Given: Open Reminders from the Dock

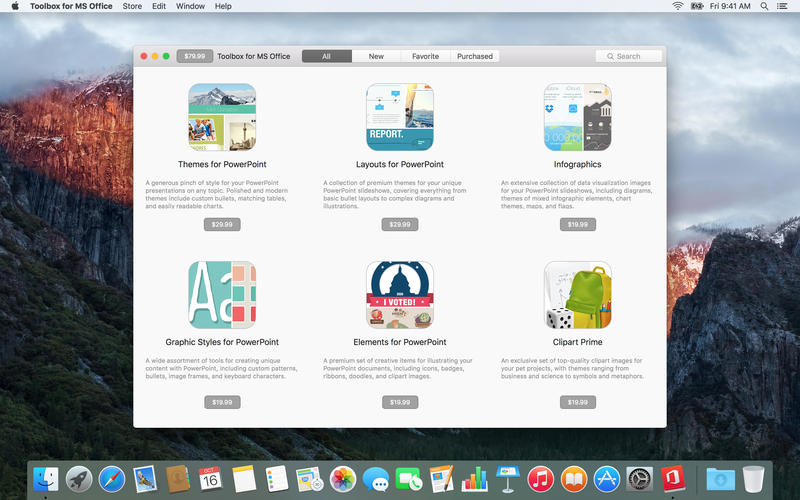Looking at the screenshot, I should 277,480.
